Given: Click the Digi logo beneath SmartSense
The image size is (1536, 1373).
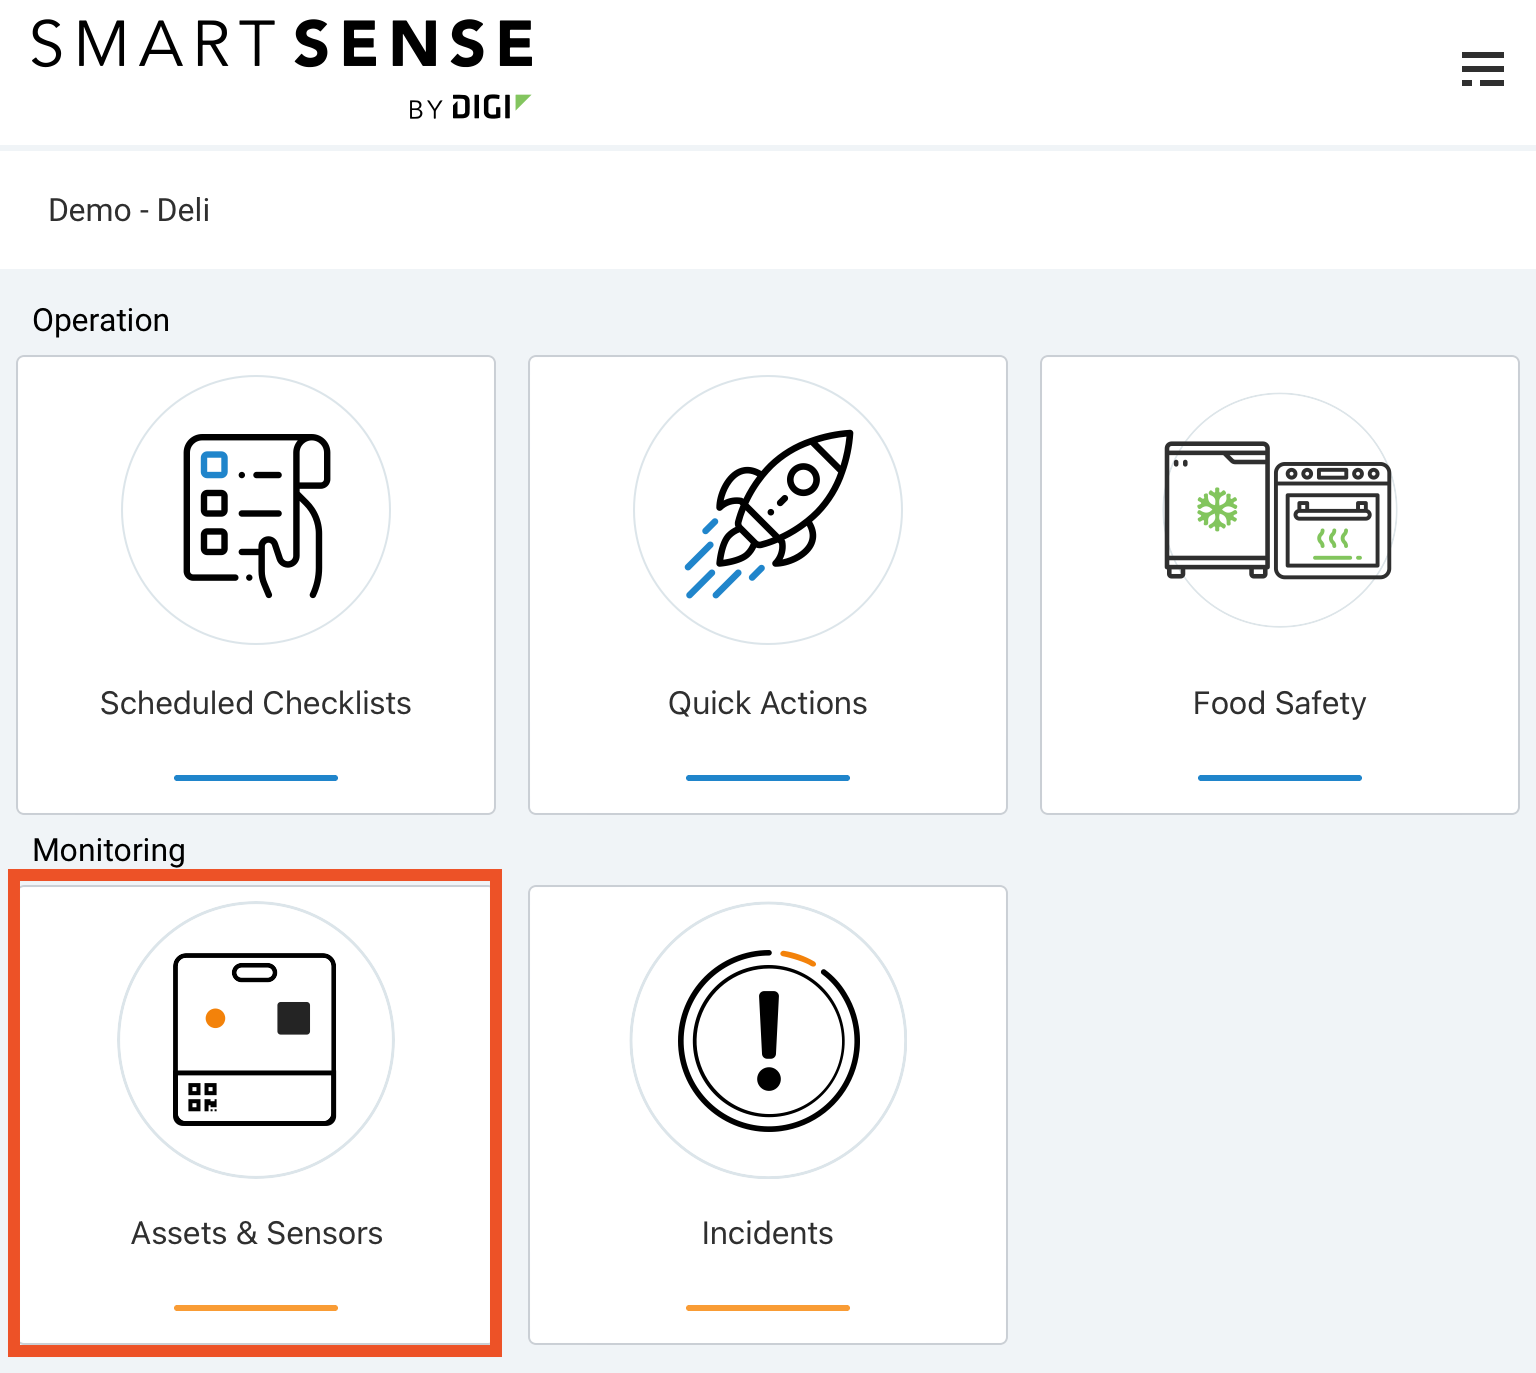Looking at the screenshot, I should click(470, 108).
